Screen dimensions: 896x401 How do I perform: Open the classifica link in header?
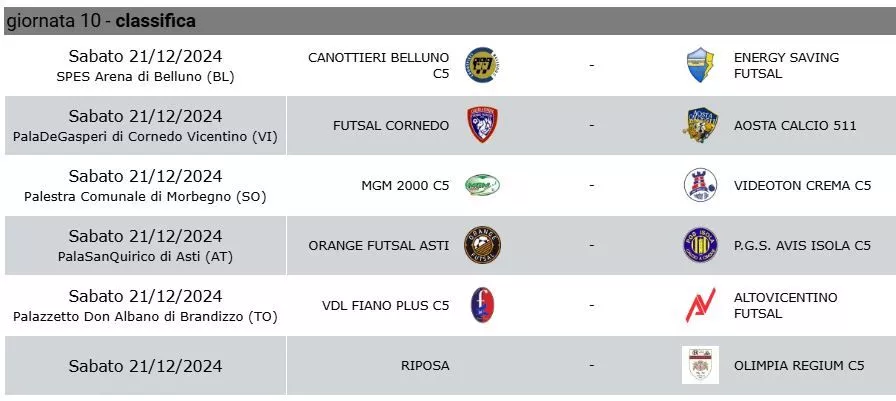[155, 21]
